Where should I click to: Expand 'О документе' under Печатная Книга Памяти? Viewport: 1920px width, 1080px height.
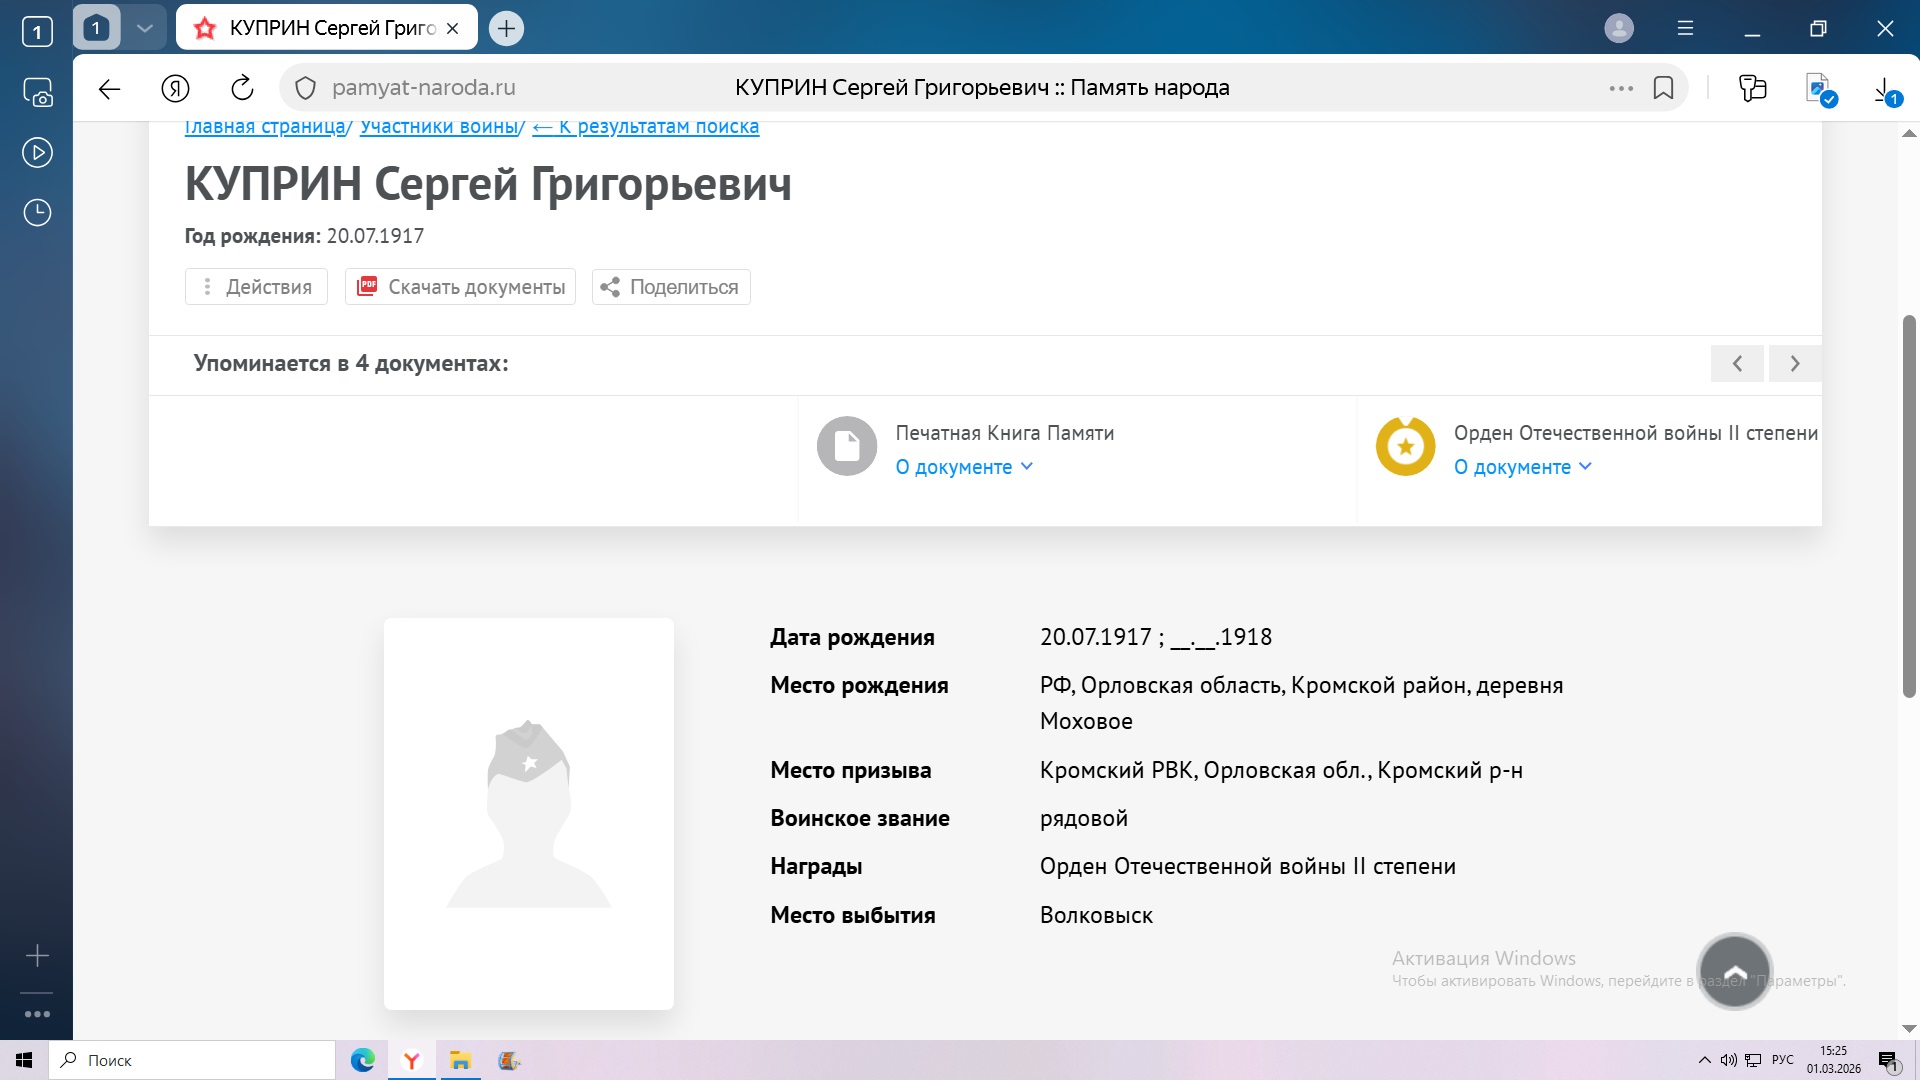pyautogui.click(x=964, y=467)
